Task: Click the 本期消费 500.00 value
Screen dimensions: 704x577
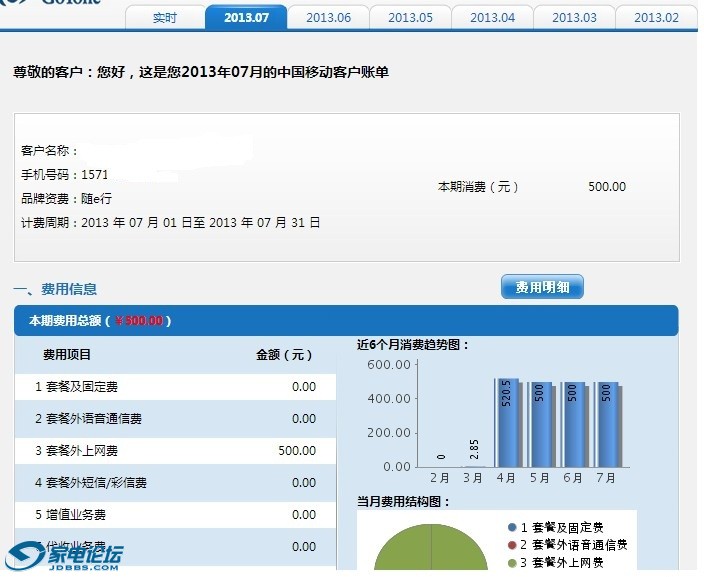Action: click(607, 187)
